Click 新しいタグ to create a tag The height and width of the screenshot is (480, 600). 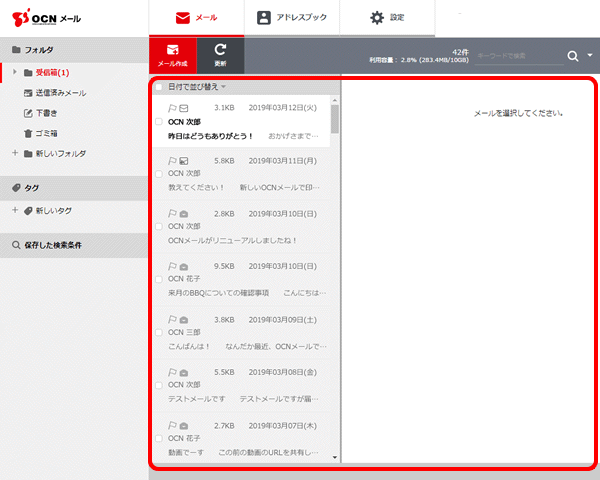54,211
